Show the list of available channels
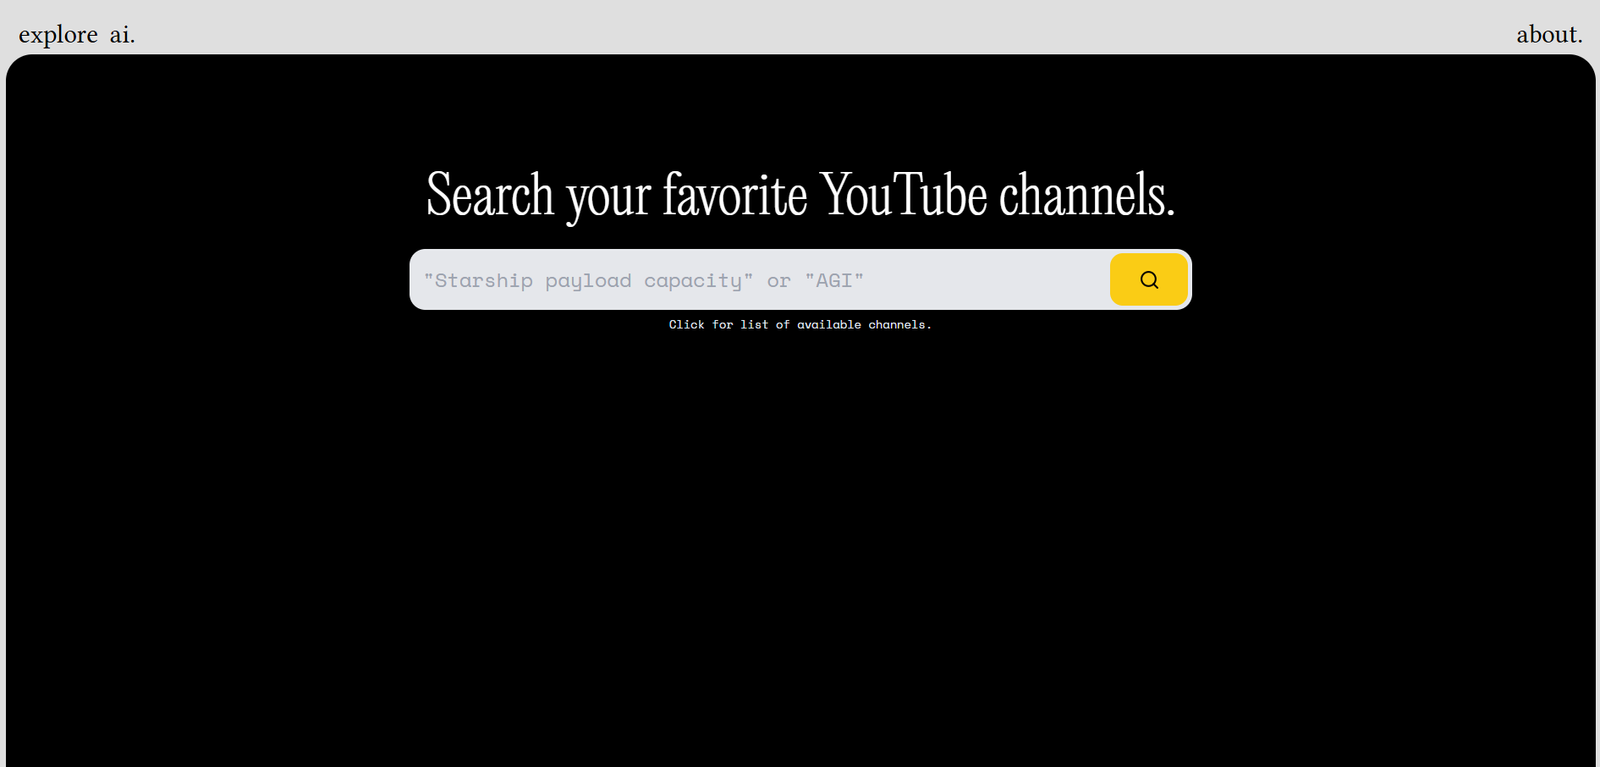 (799, 325)
